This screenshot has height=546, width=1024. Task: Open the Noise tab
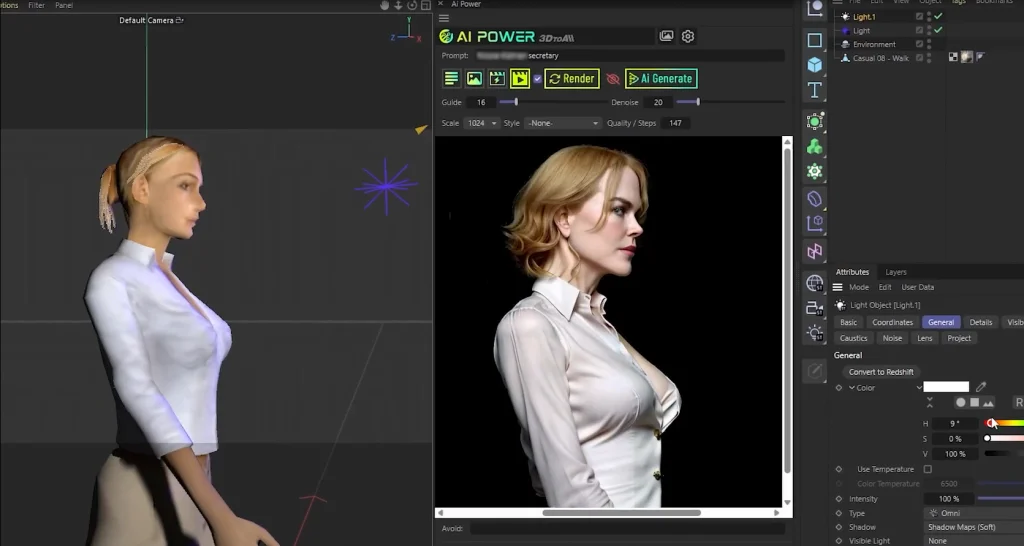coord(892,338)
